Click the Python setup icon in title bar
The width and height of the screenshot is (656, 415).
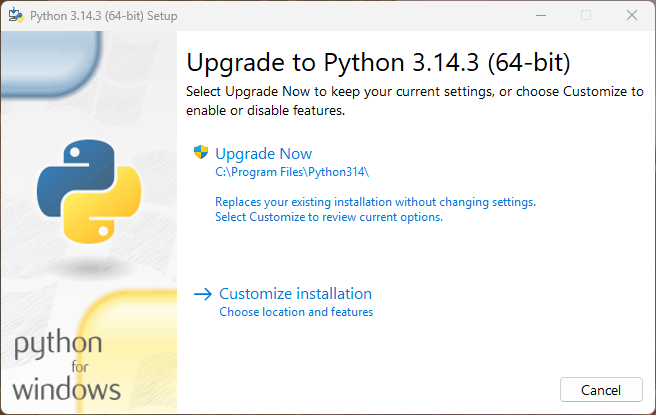[x=16, y=15]
